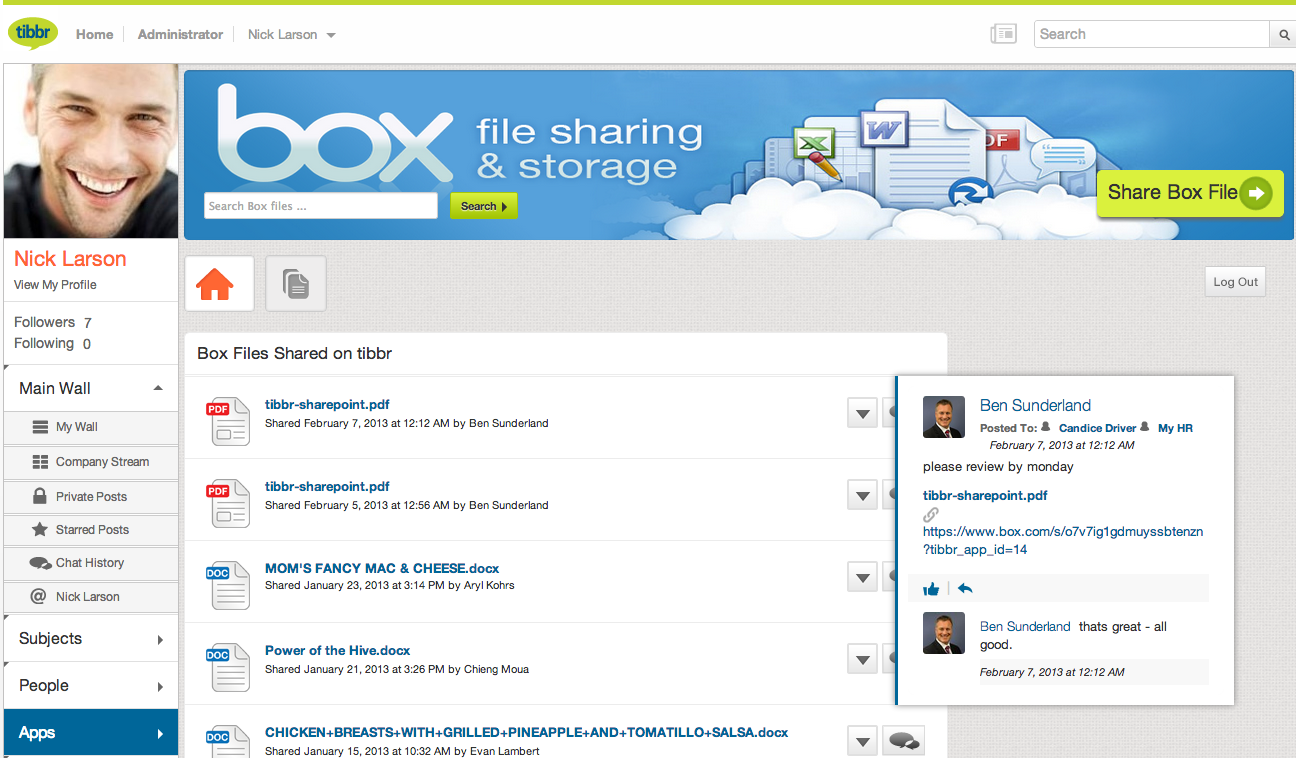Image resolution: width=1296 pixels, height=758 pixels.
Task: Click Private Posts lock icon
Action: click(x=40, y=496)
